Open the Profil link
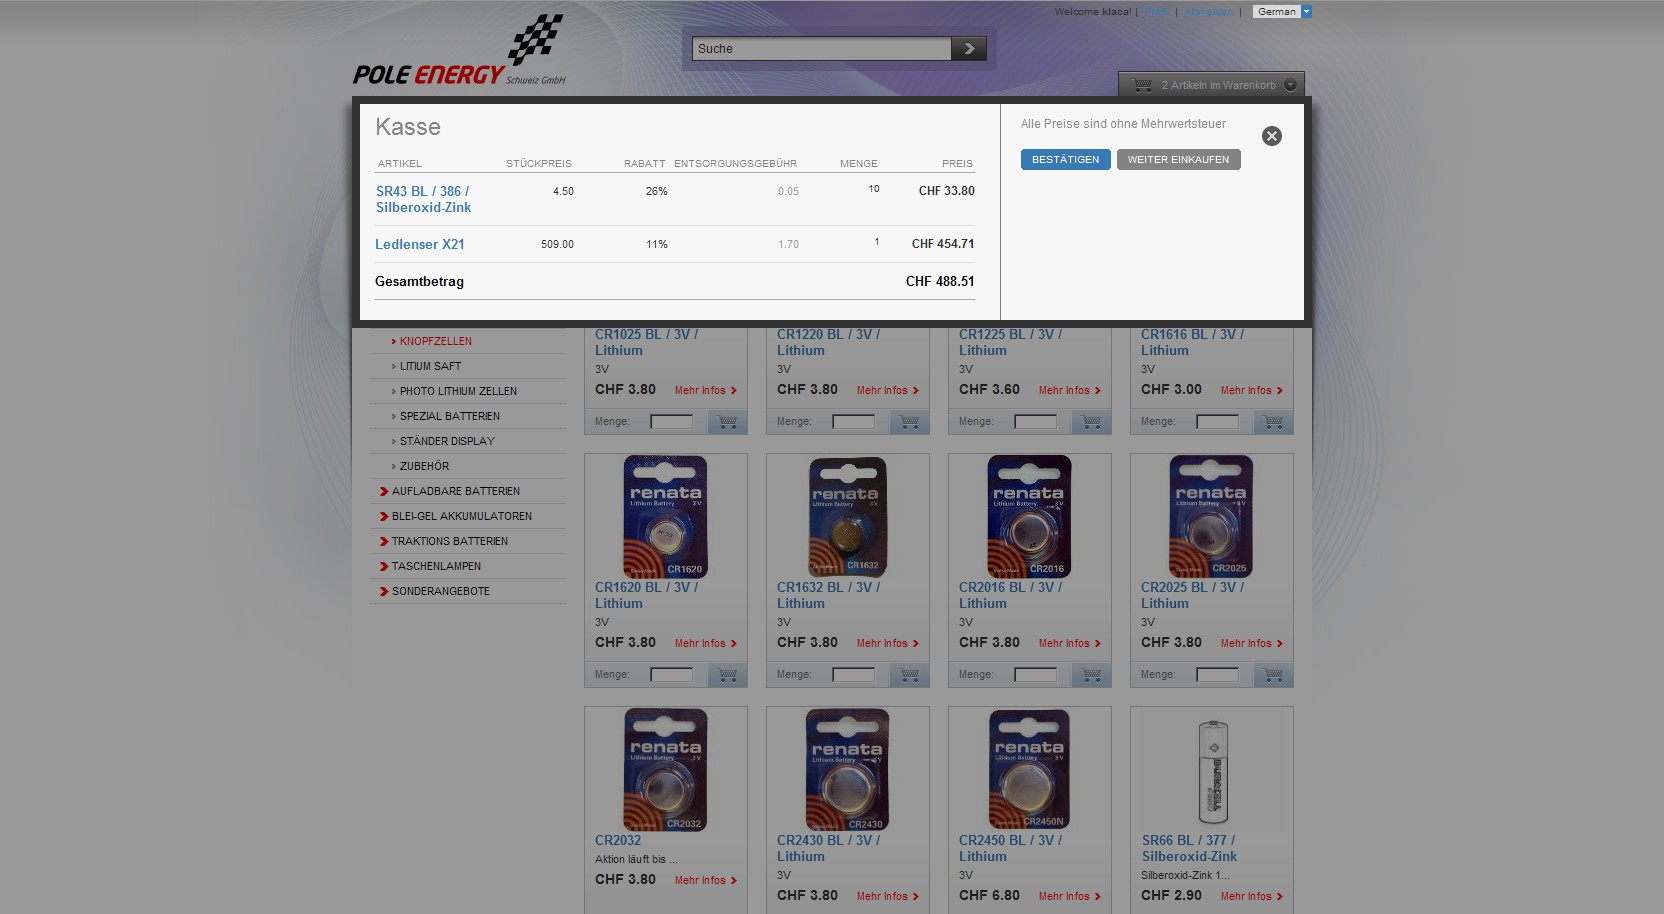Screen dimensions: 1664x914 click(x=1157, y=12)
